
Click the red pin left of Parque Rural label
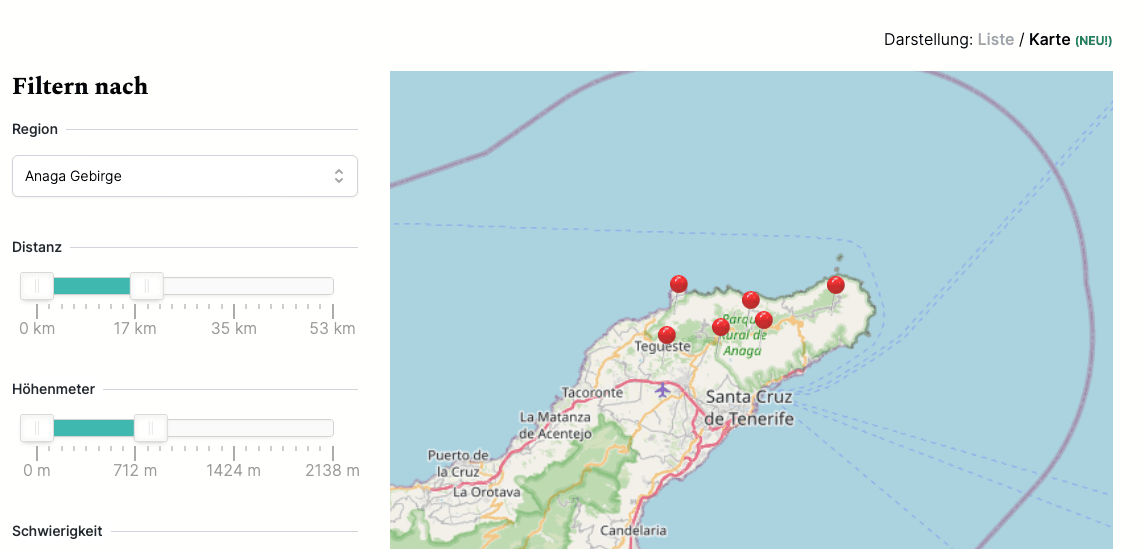point(720,327)
